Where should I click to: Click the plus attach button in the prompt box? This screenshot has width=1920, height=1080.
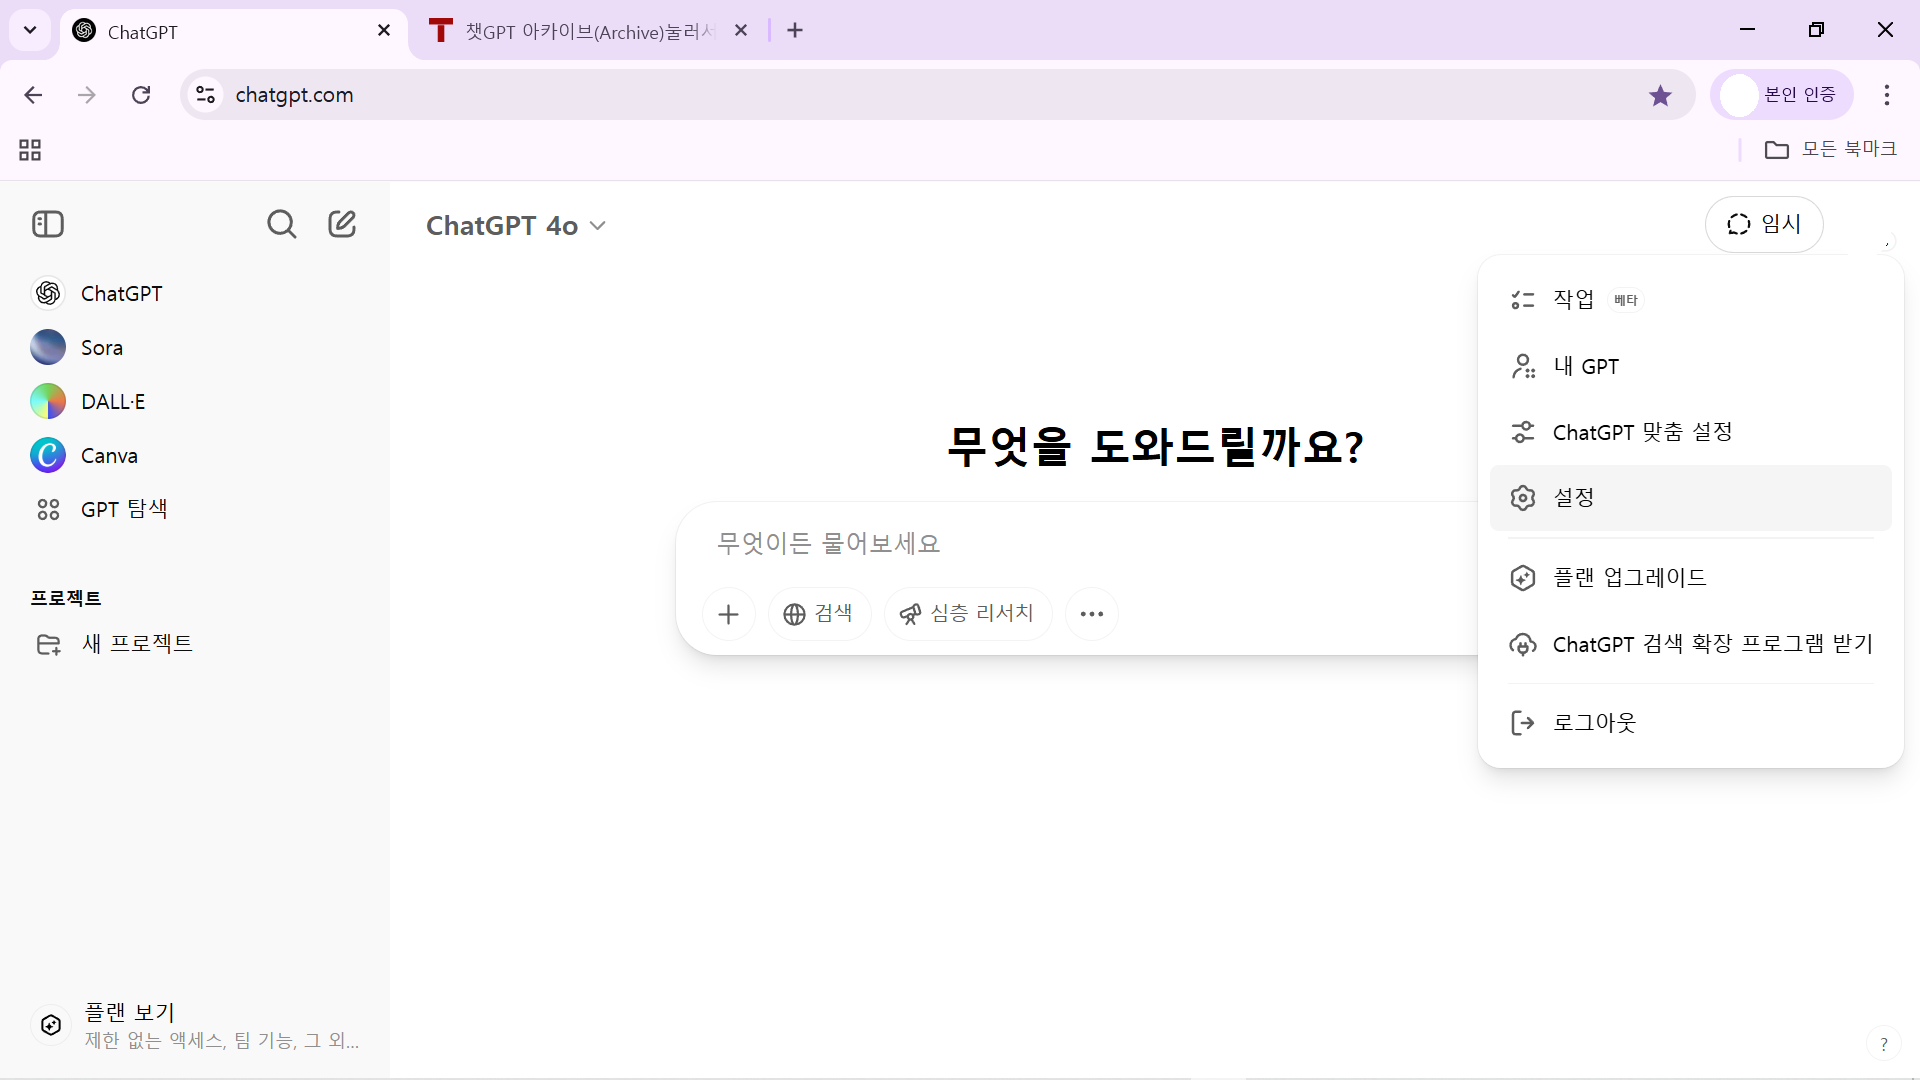click(x=728, y=614)
